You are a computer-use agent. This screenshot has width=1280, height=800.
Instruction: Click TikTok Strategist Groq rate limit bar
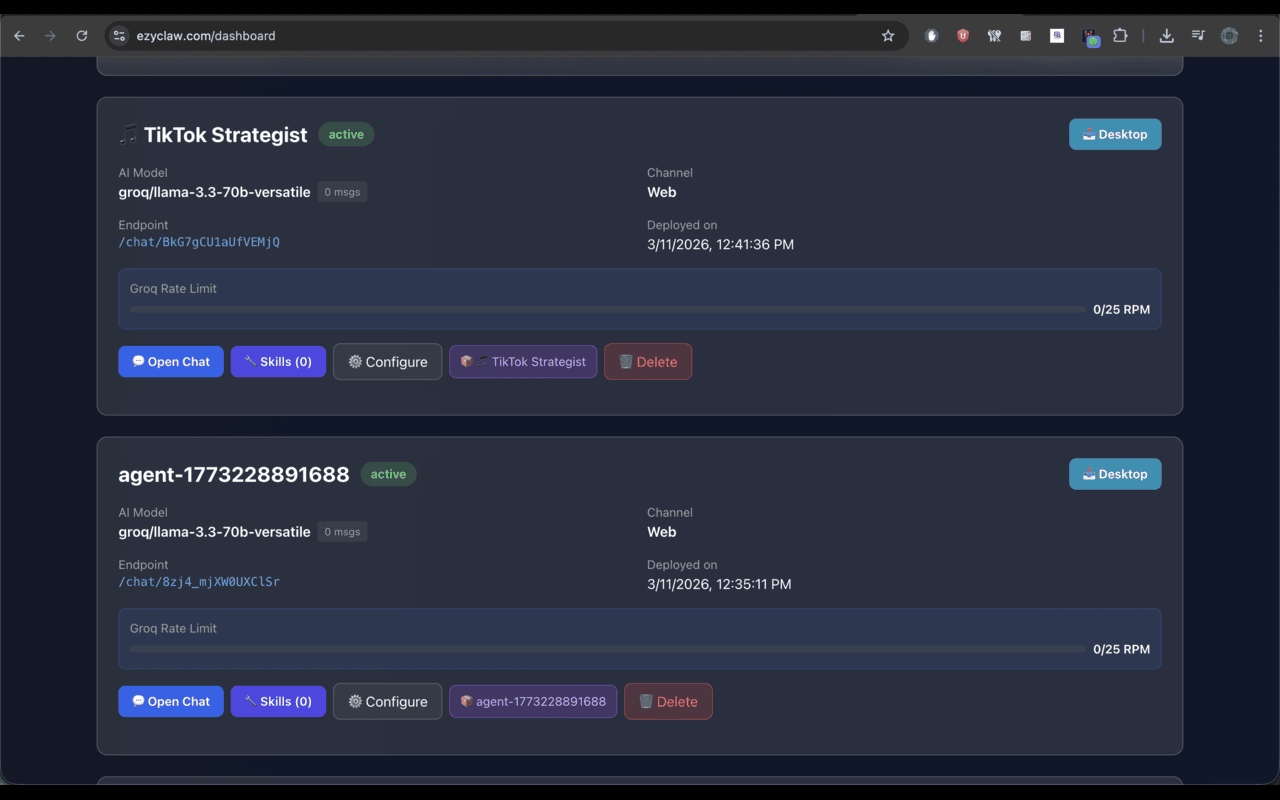[x=607, y=310]
